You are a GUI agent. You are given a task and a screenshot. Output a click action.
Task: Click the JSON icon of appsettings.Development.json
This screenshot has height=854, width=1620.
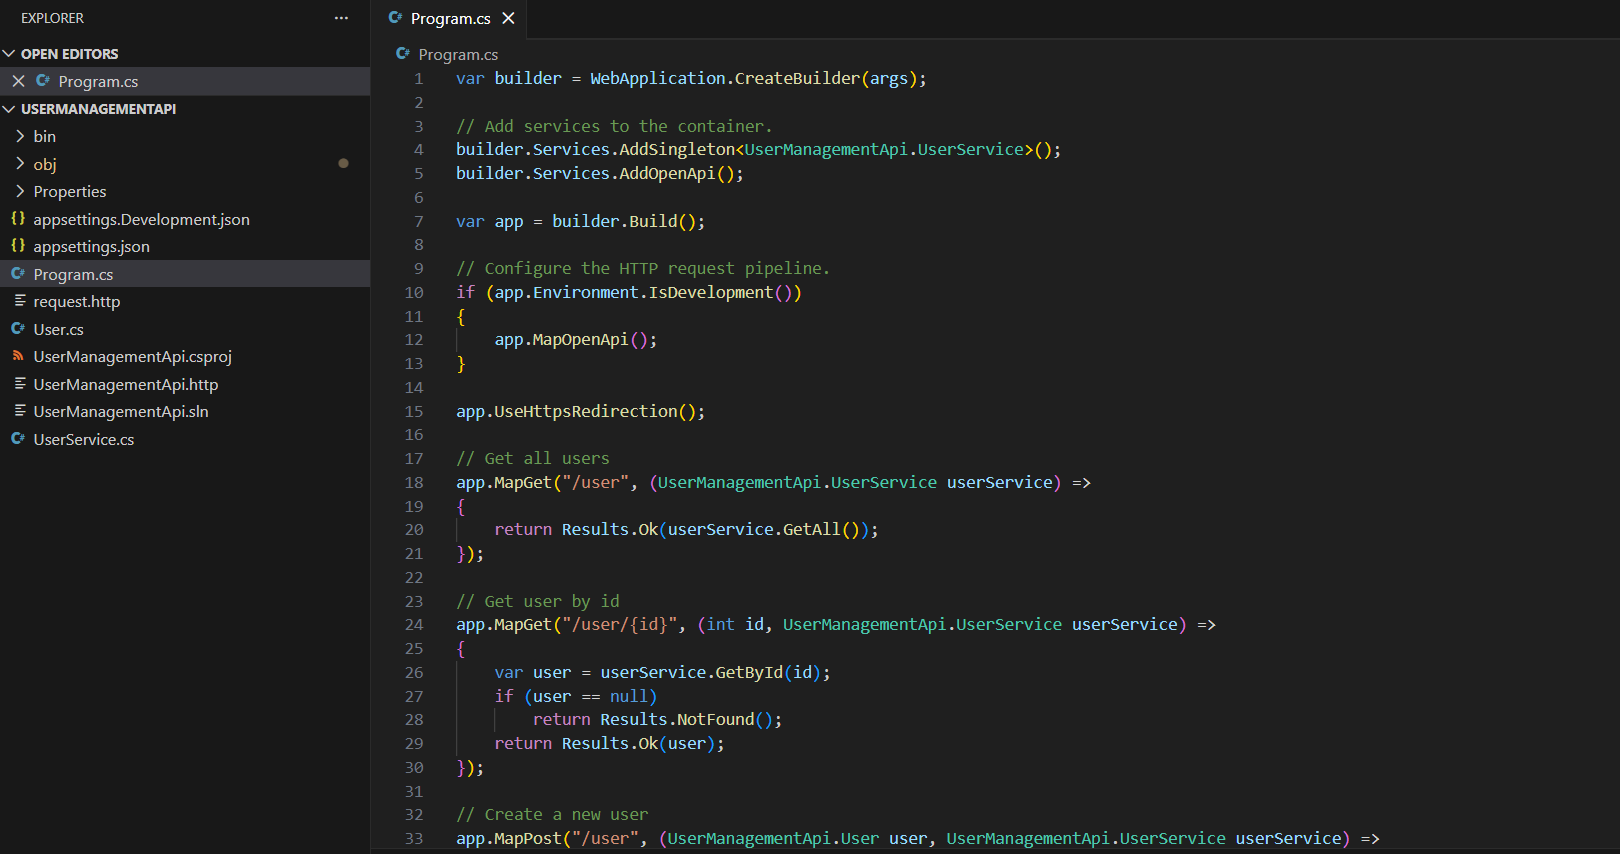tap(18, 218)
